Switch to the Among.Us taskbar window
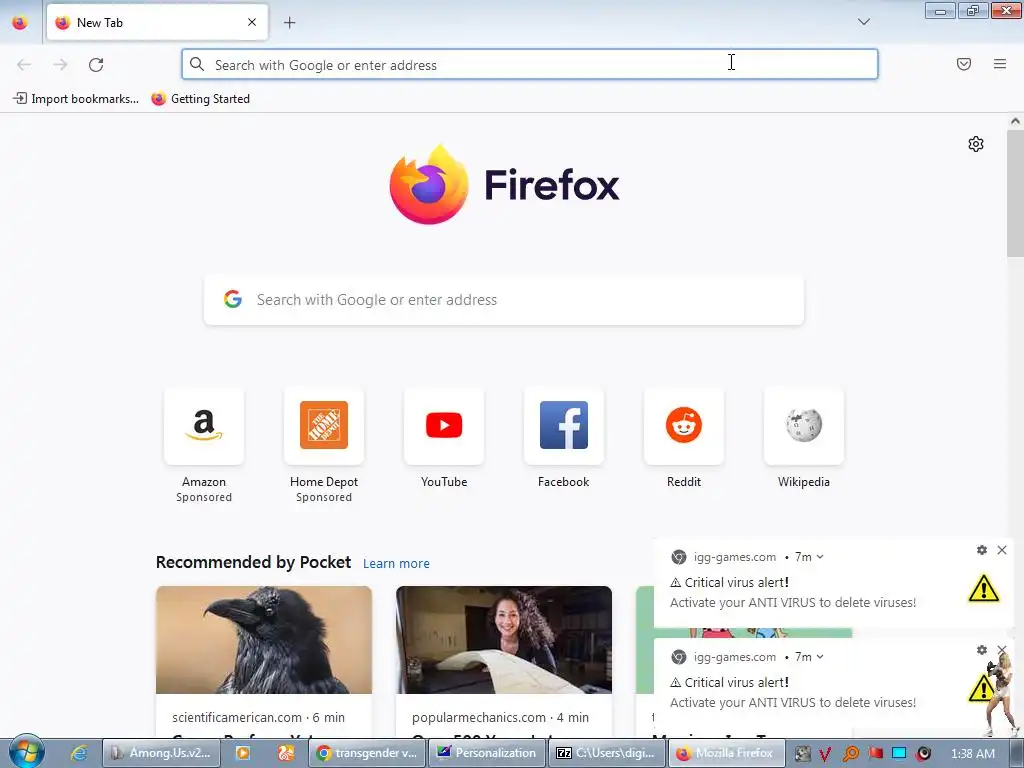 click(x=161, y=753)
